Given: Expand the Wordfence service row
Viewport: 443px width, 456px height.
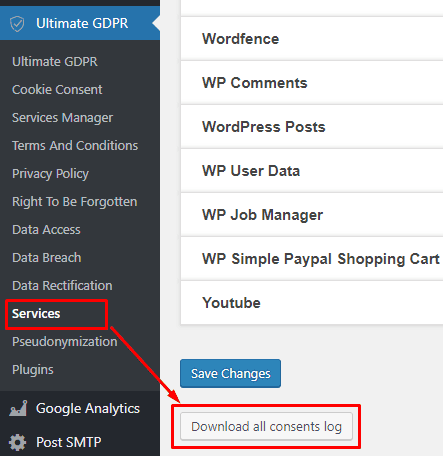Looking at the screenshot, I should (x=312, y=39).
